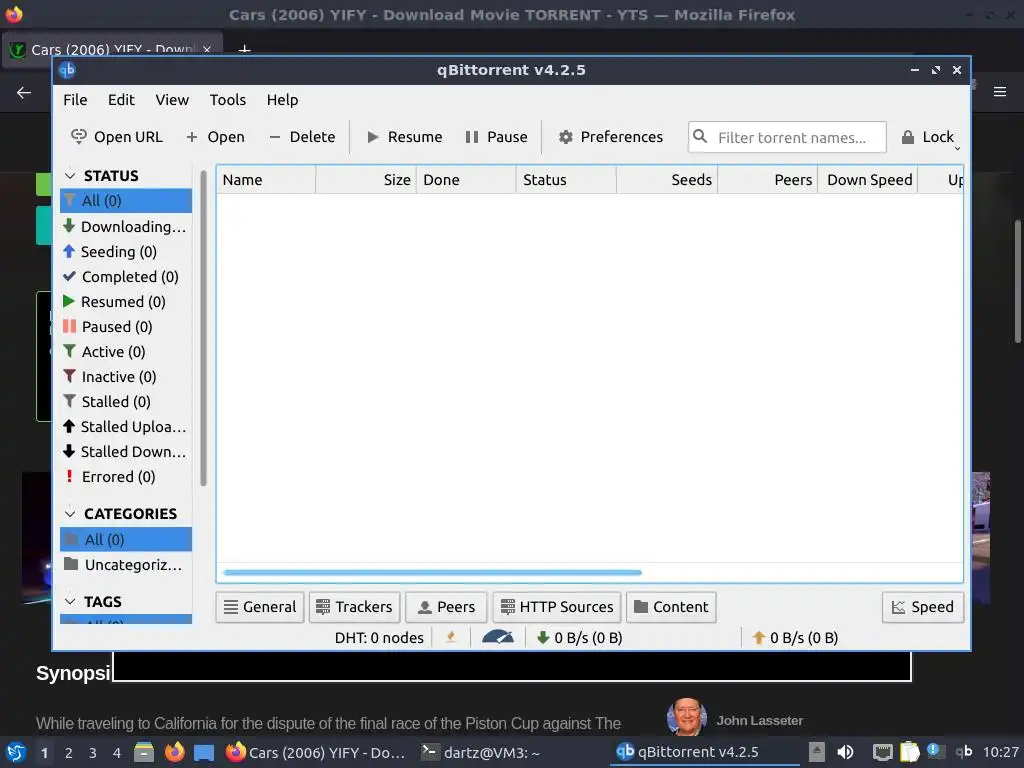Open the Help menu
Screen dimensions: 1024x768
coord(282,100)
